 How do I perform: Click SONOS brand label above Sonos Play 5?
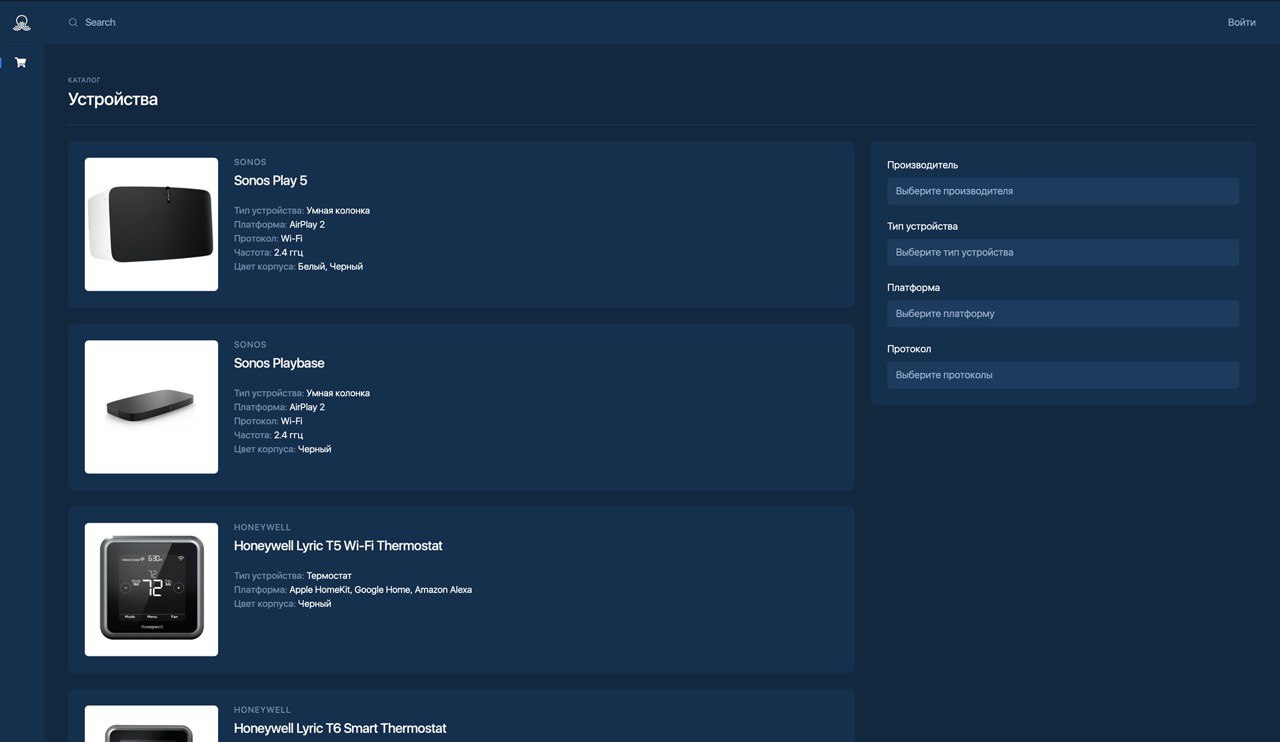250,162
